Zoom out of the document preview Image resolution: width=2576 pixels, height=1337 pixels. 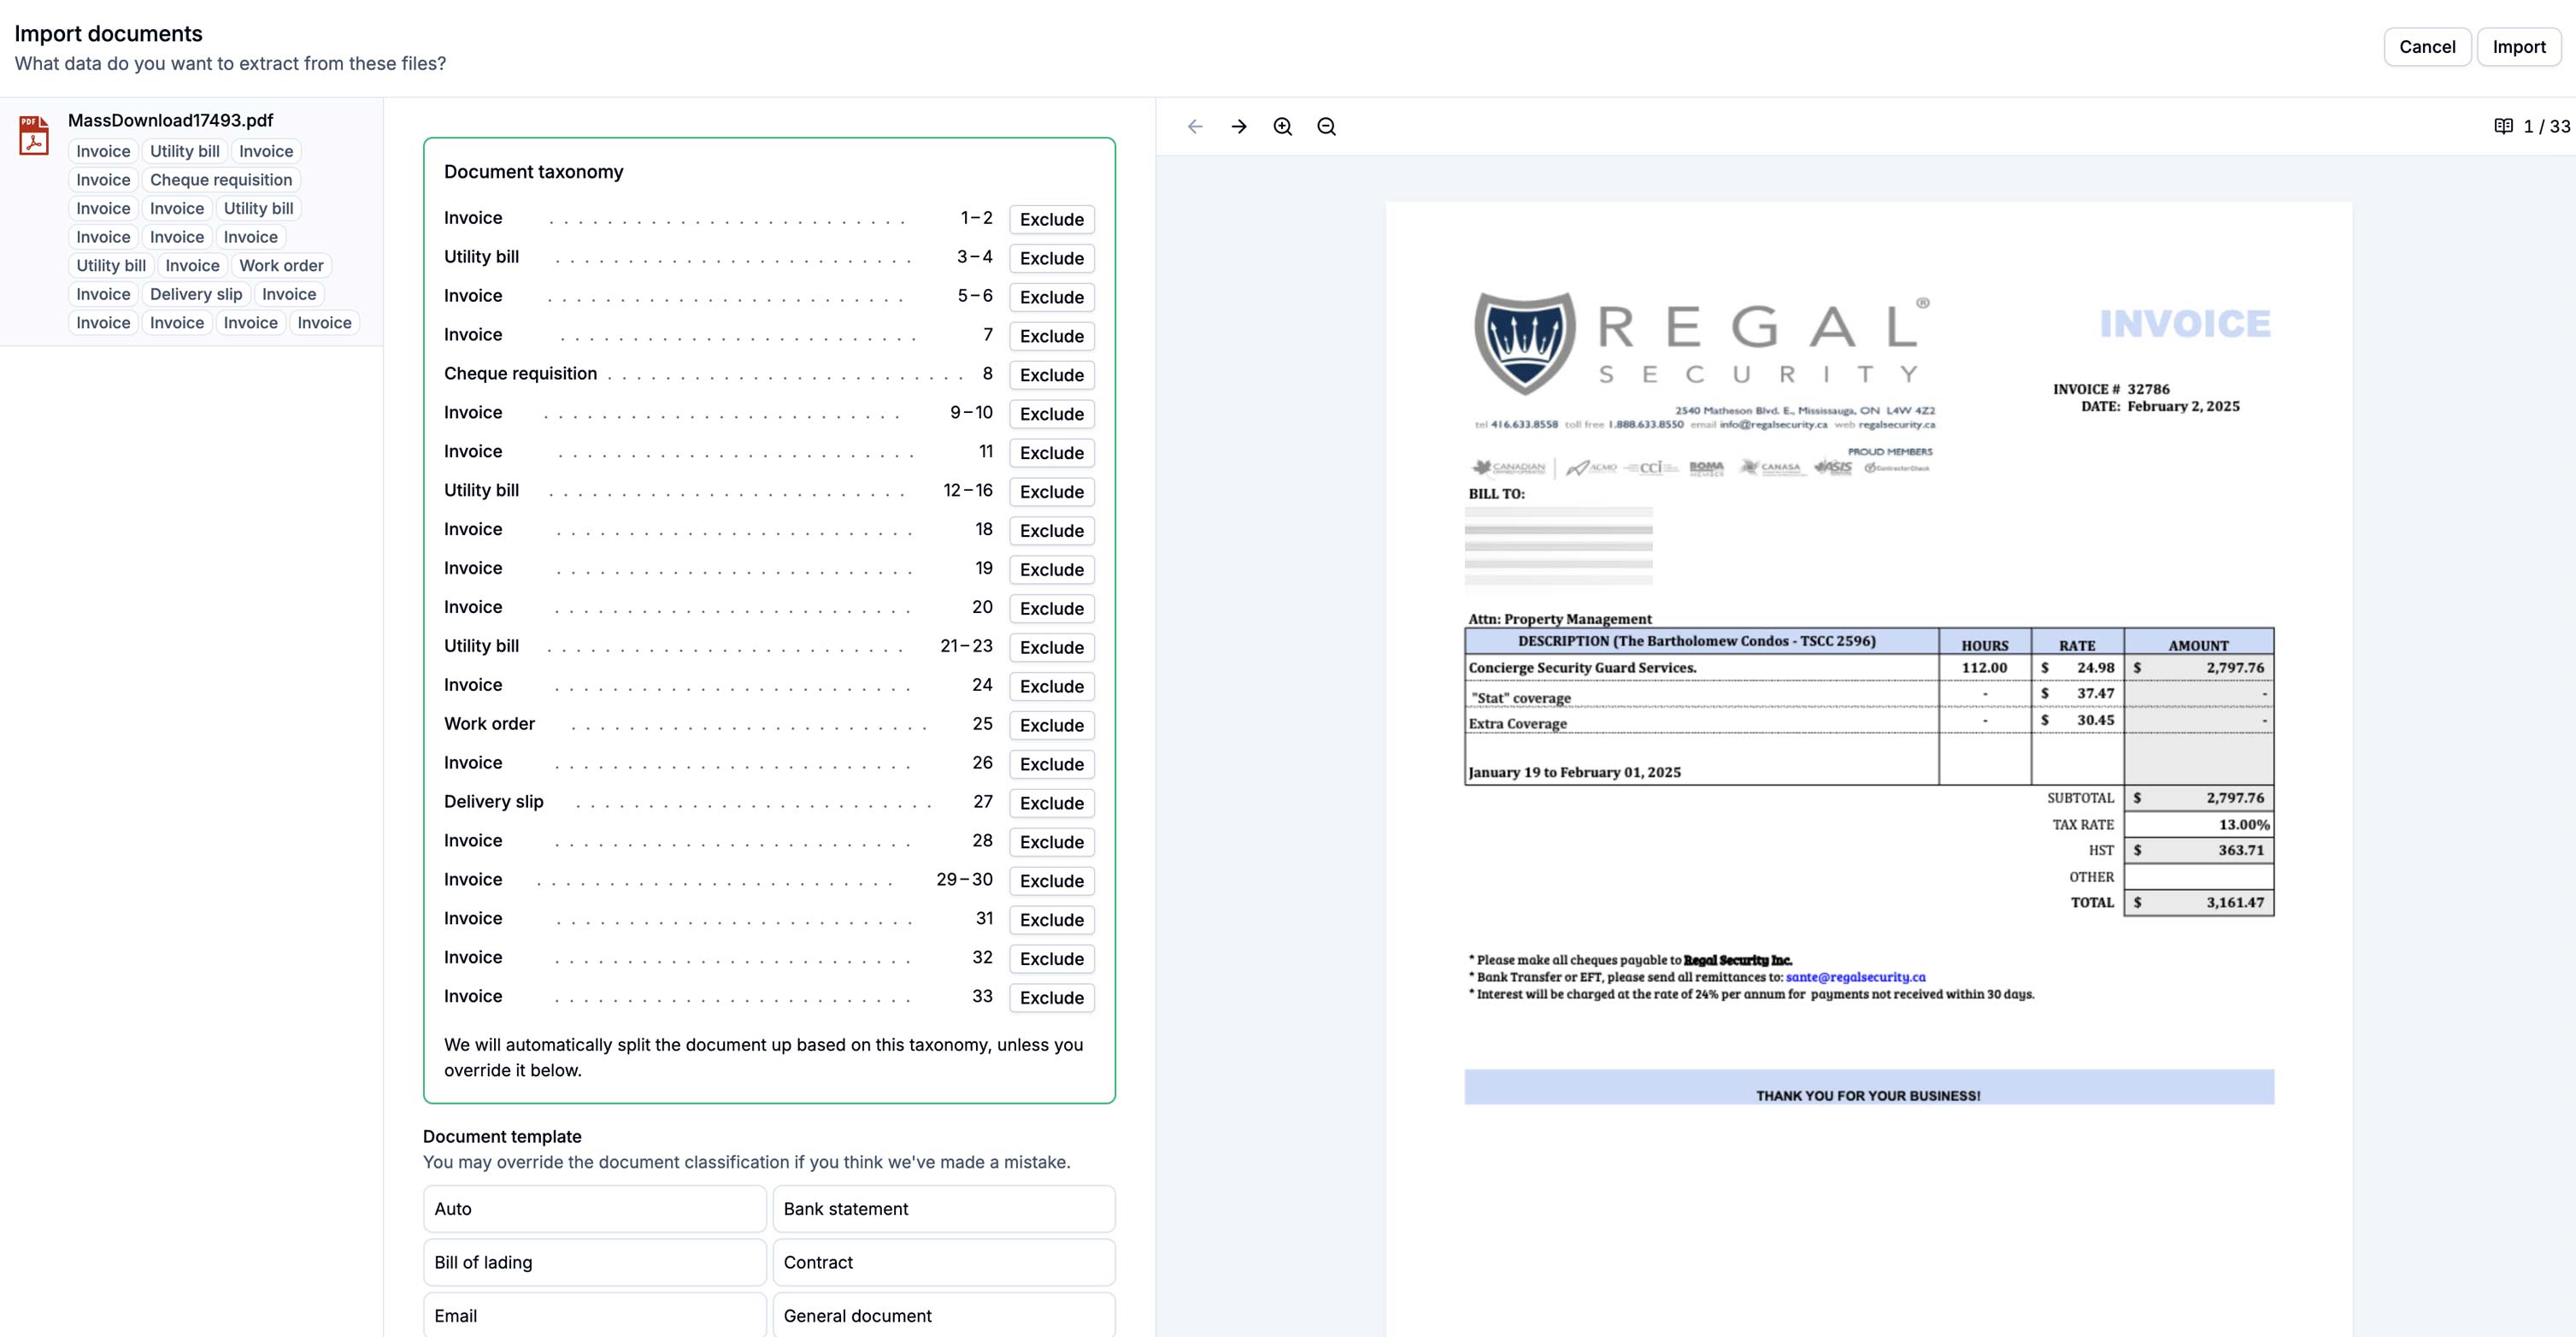(1327, 127)
